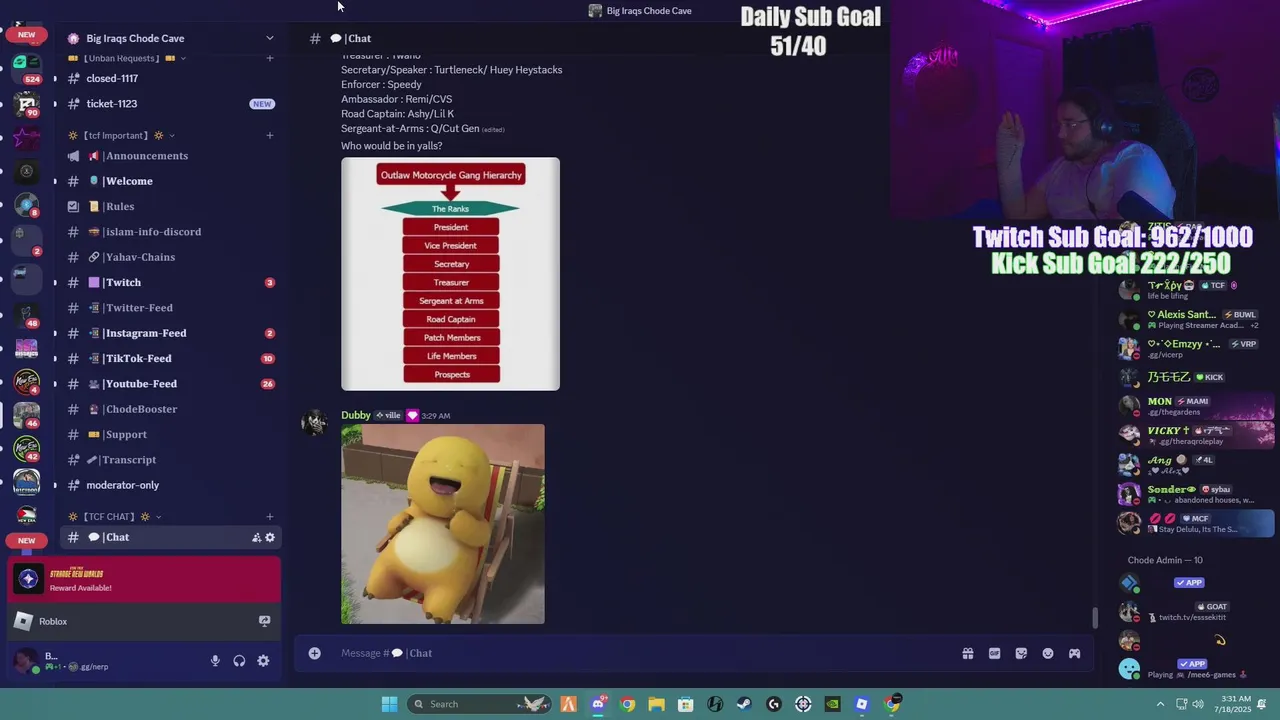Open User Settings gear icon

coord(263,661)
